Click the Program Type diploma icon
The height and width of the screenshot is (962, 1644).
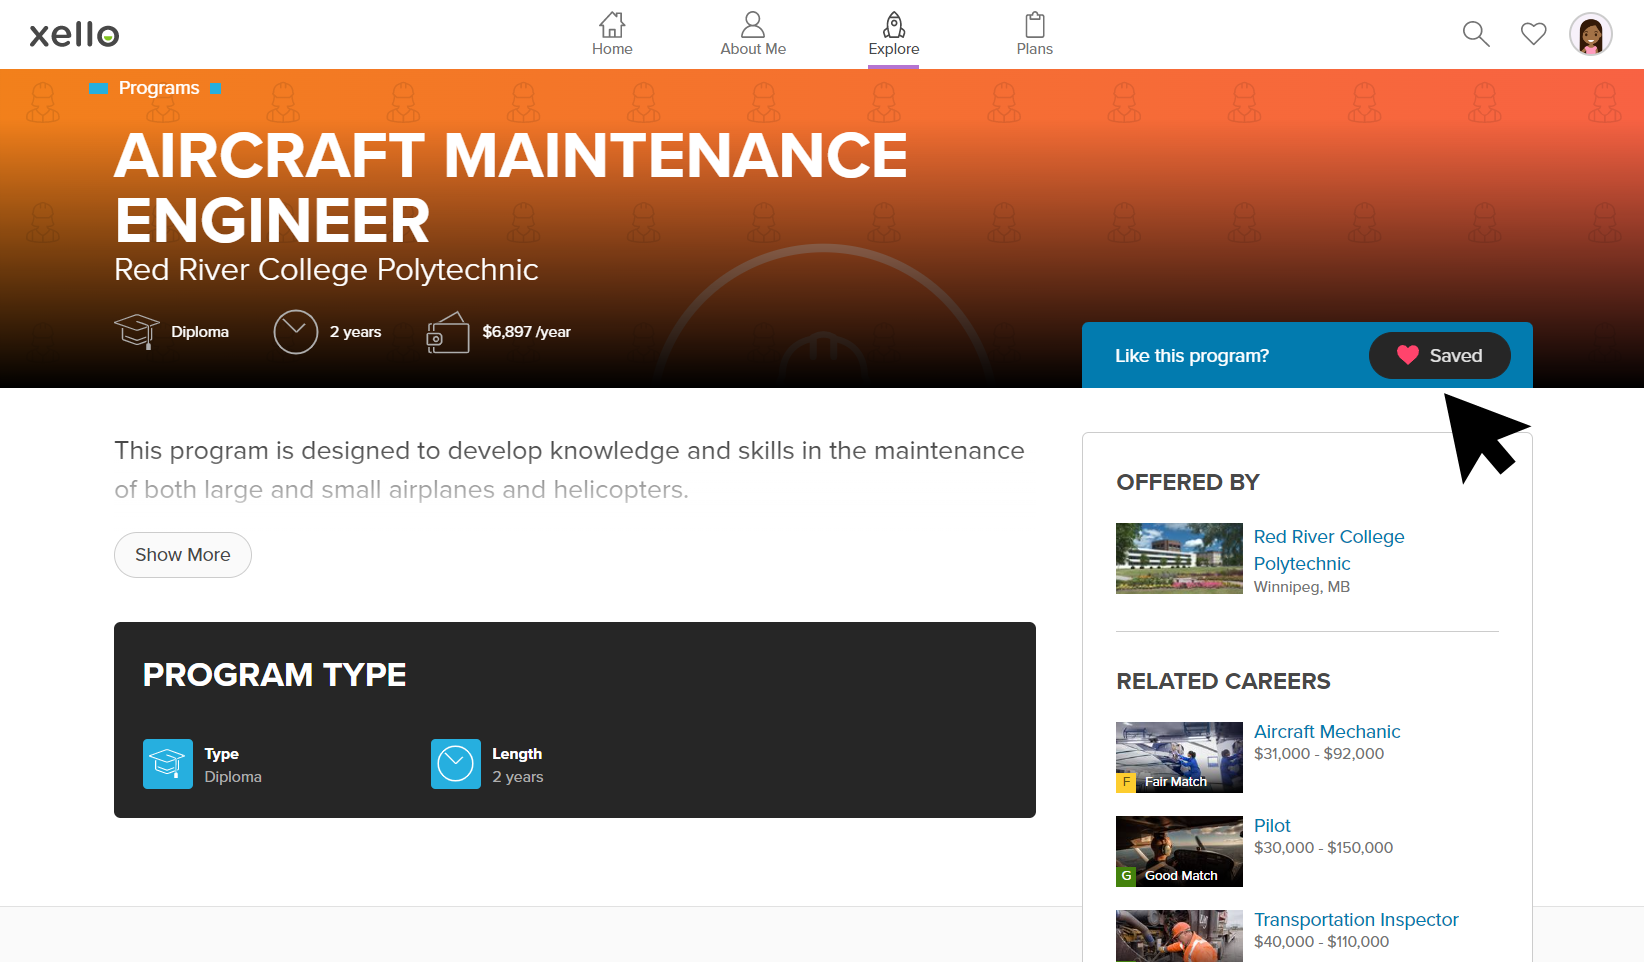tap(168, 764)
